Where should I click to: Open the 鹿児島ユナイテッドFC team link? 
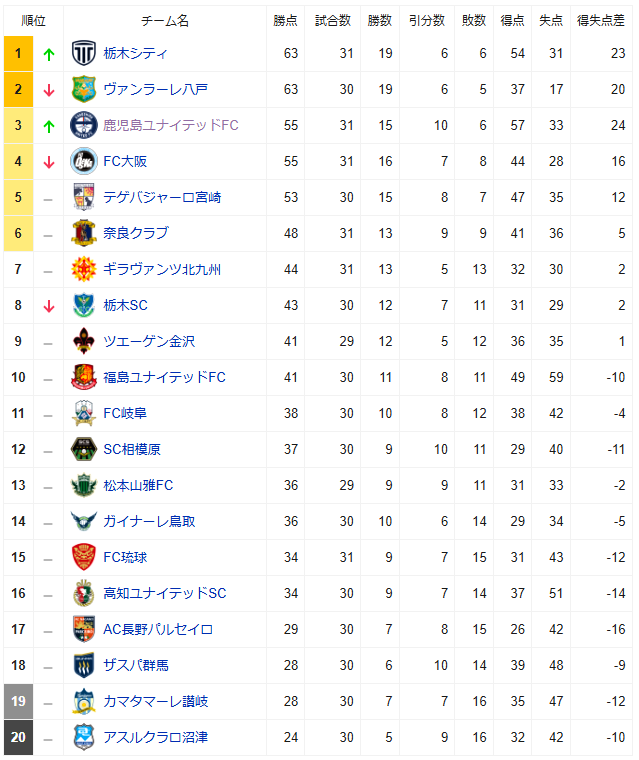point(171,126)
